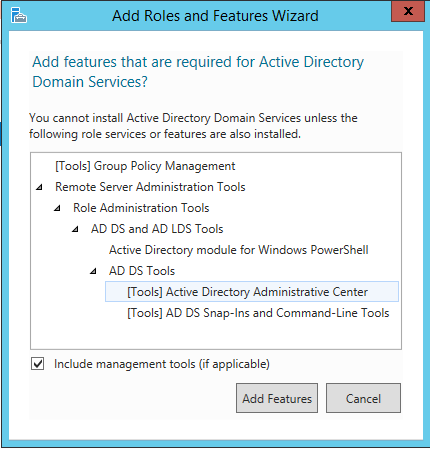Click Include management tools label text
The width and height of the screenshot is (430, 449).
[x=162, y=364]
